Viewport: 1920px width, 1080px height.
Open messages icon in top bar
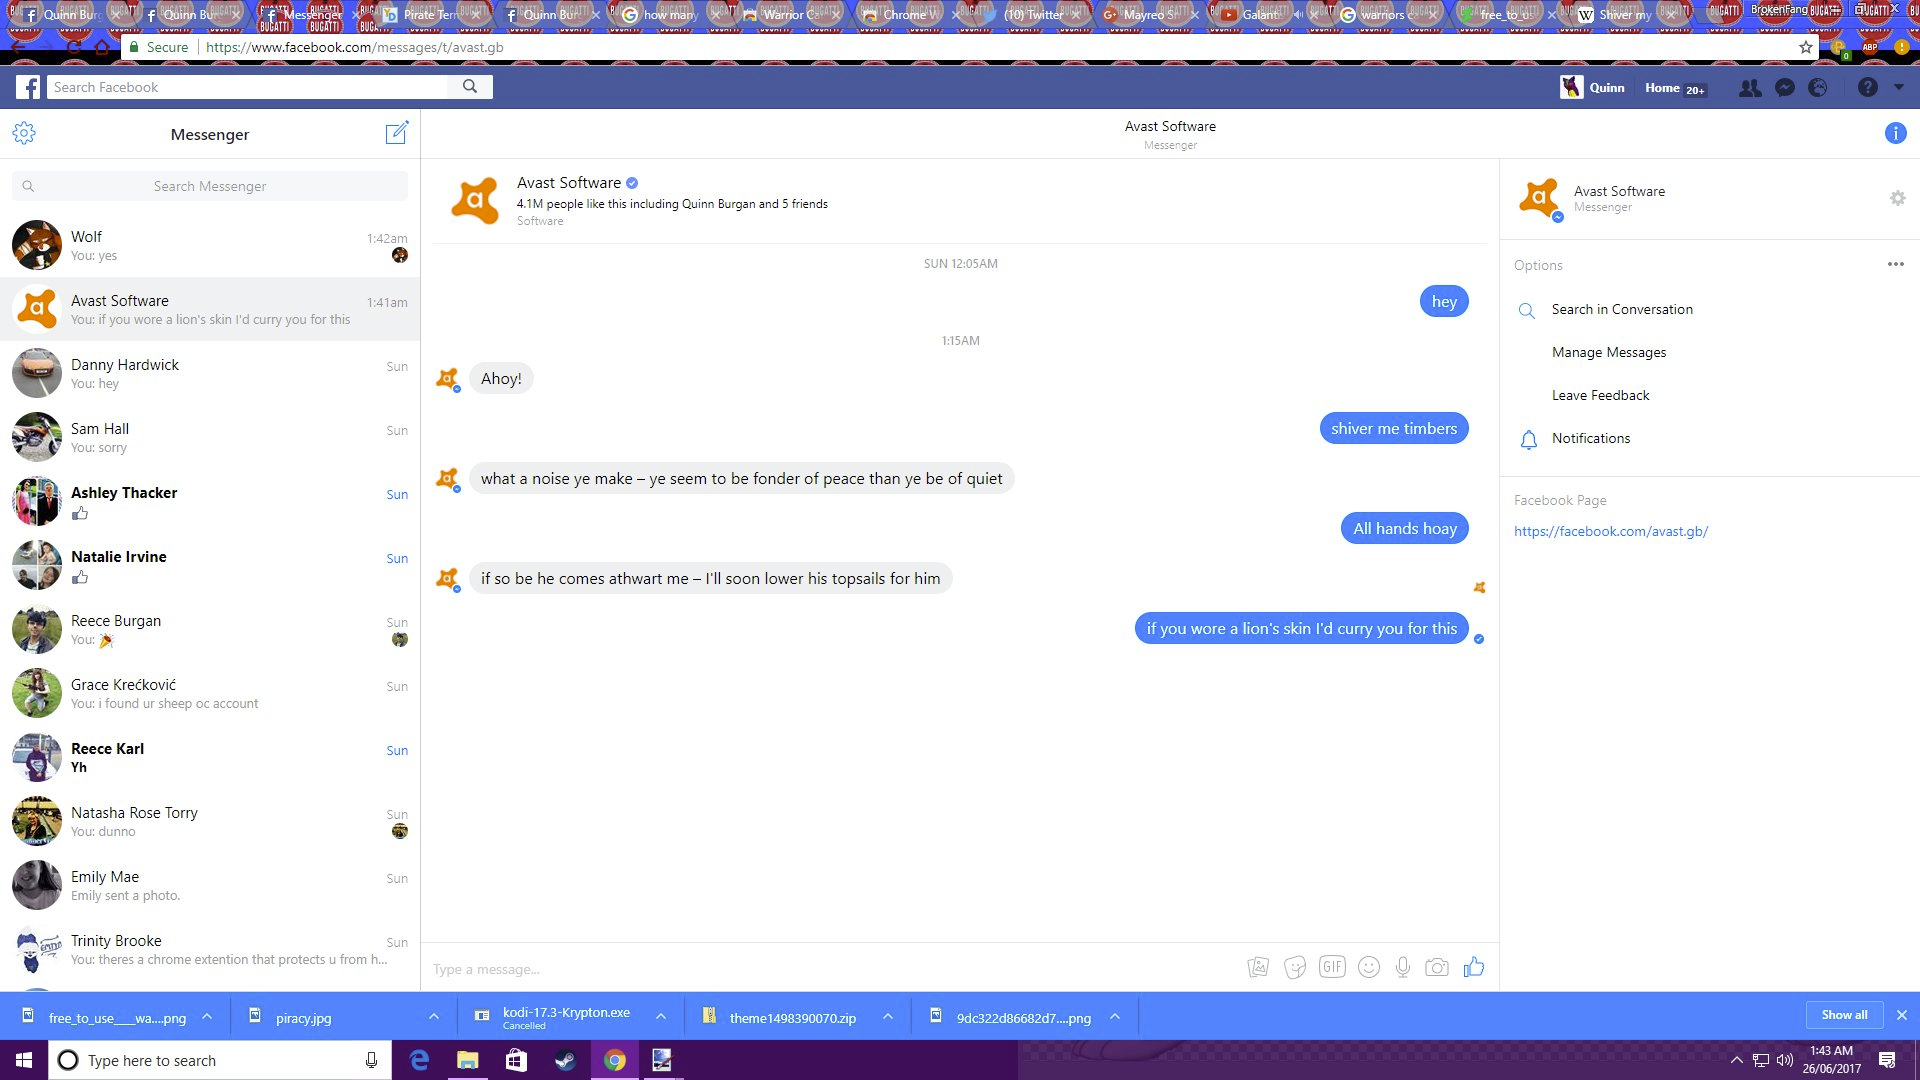click(x=1785, y=88)
